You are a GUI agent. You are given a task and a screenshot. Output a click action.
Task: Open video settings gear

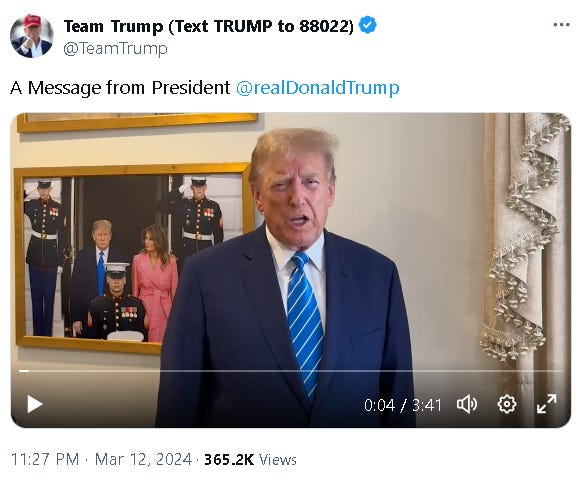(x=507, y=404)
